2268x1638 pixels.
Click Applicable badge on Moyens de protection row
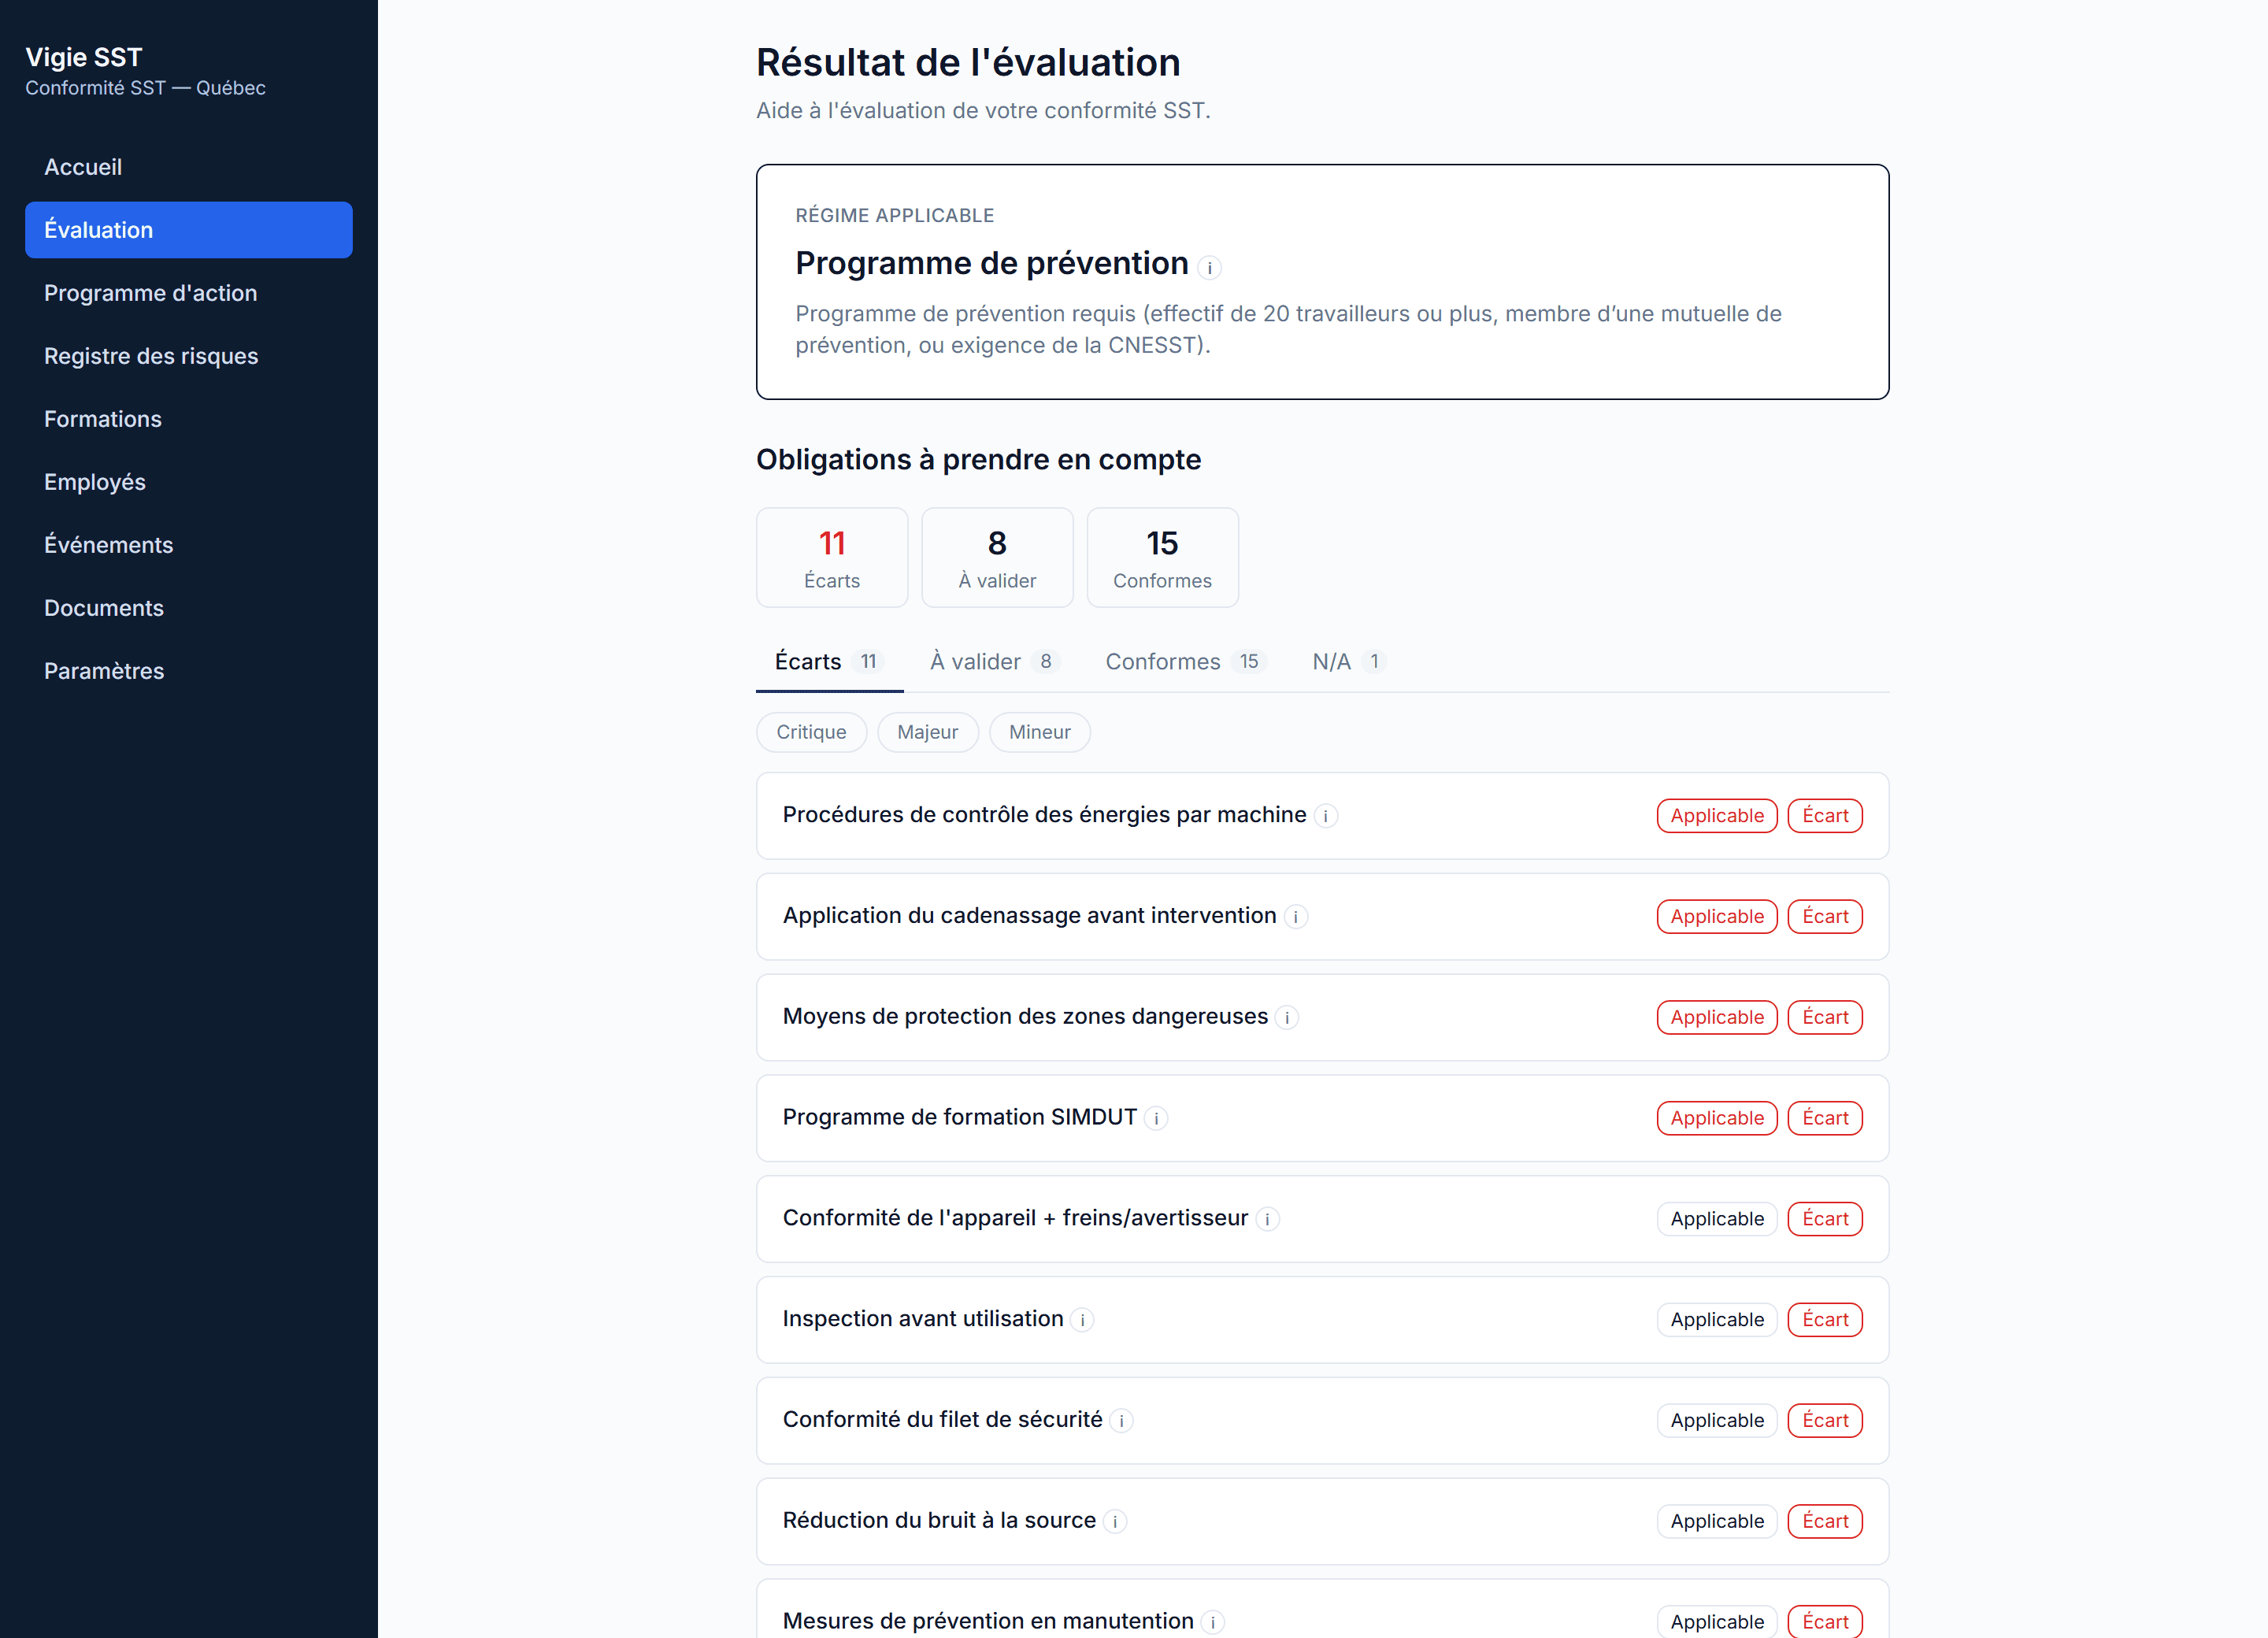[x=1717, y=1018]
